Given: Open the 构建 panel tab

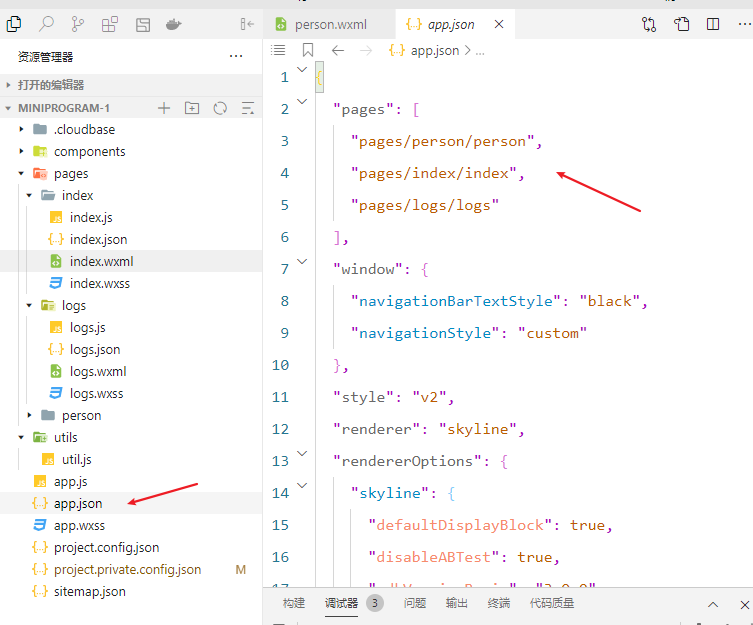Looking at the screenshot, I should [293, 603].
